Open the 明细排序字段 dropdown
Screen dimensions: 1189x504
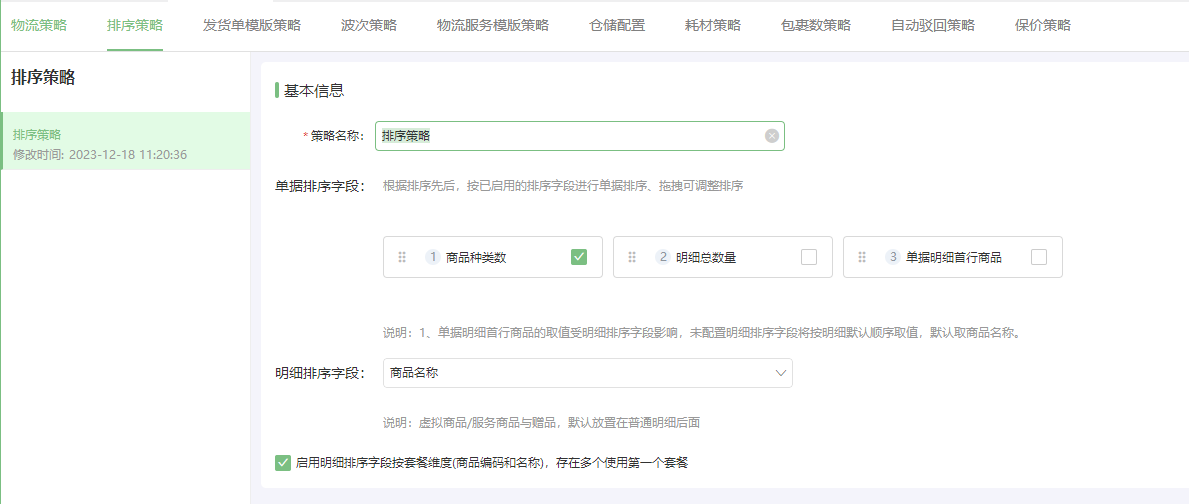[x=588, y=373]
